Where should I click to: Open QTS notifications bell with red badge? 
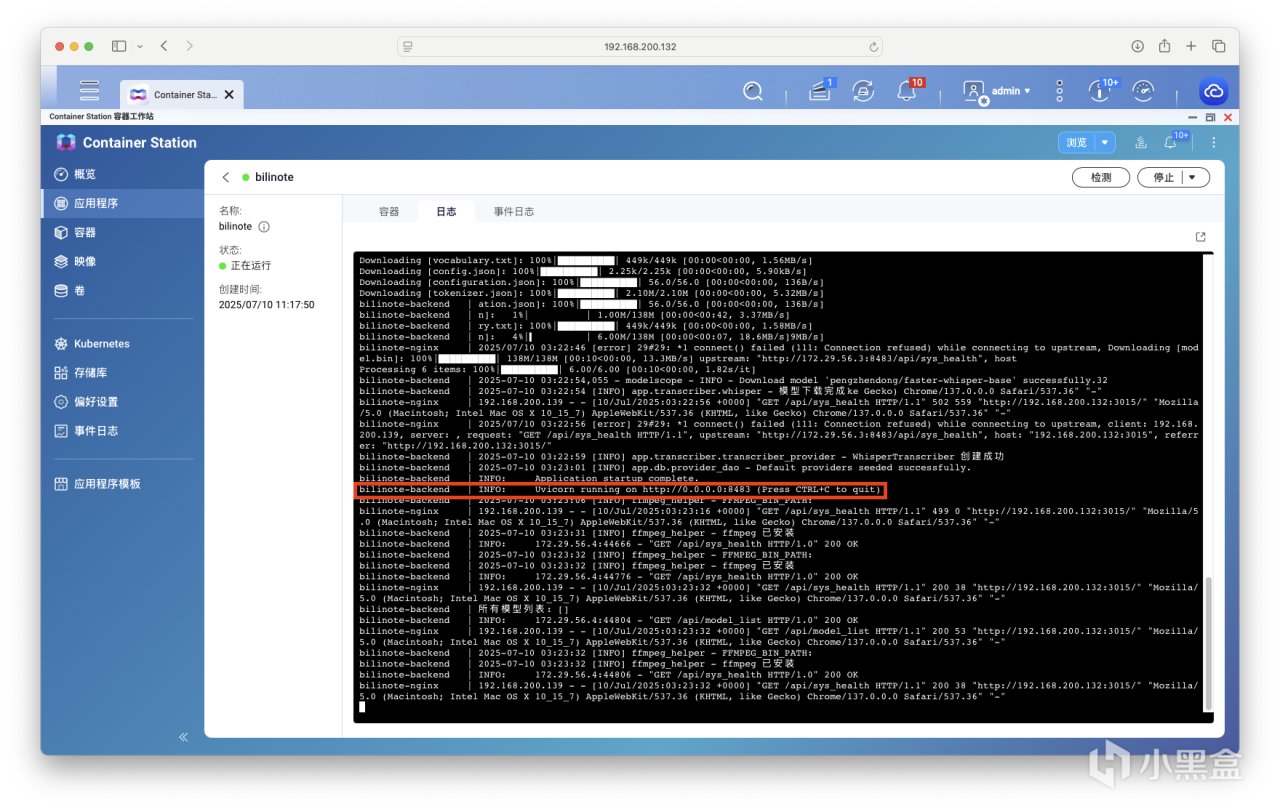click(x=907, y=91)
